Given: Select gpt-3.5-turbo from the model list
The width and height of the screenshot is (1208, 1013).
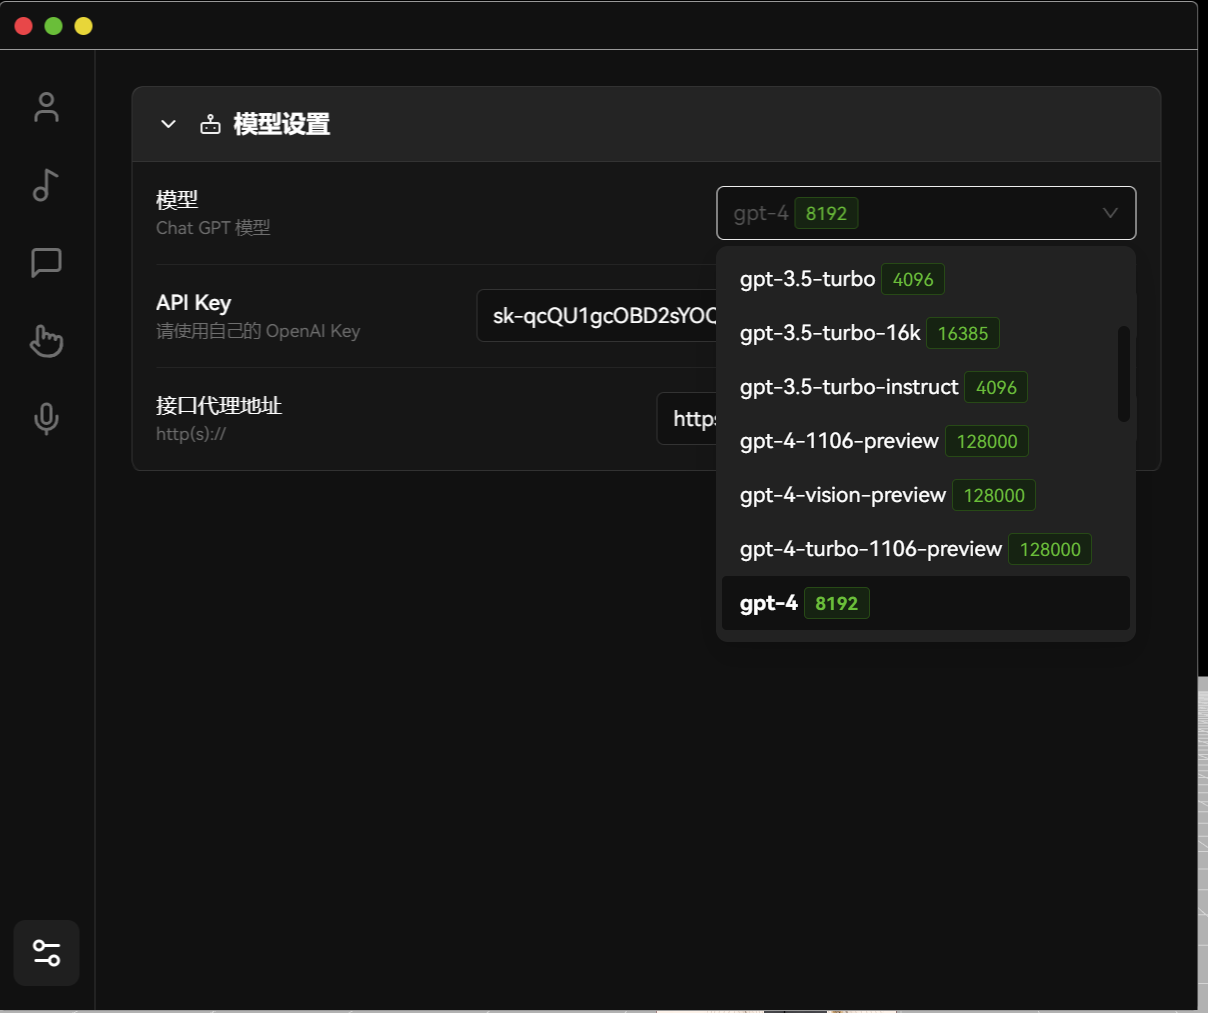Looking at the screenshot, I should point(926,279).
